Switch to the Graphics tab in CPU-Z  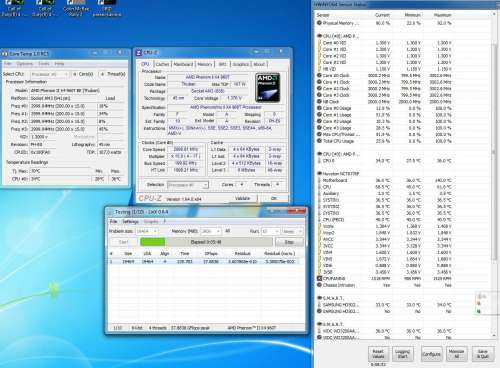pos(241,64)
